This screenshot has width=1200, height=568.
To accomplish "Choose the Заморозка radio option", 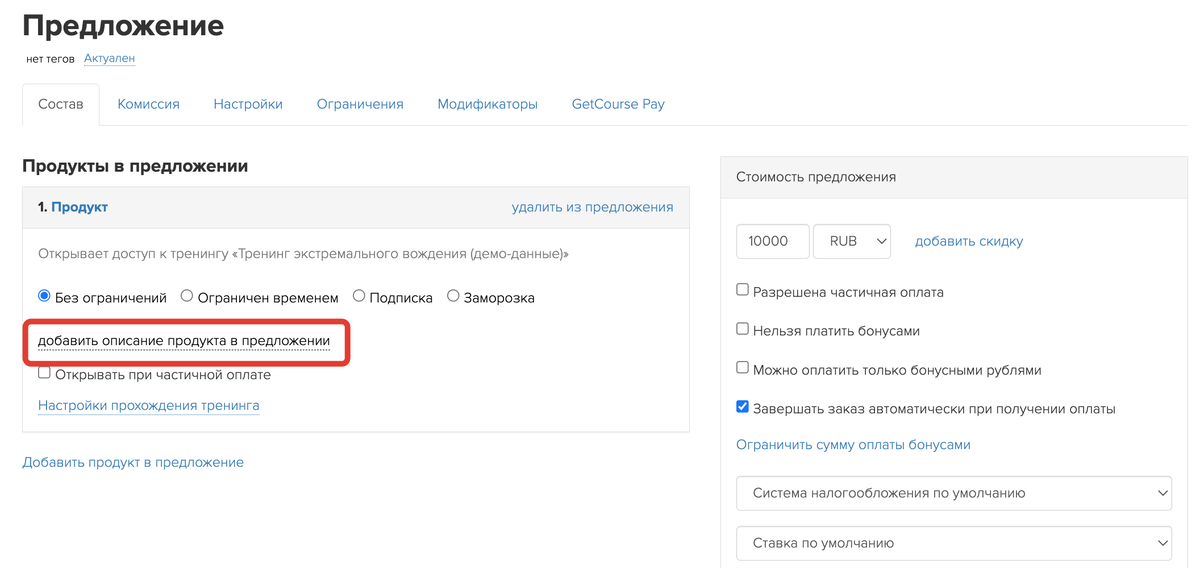I will click(453, 296).
